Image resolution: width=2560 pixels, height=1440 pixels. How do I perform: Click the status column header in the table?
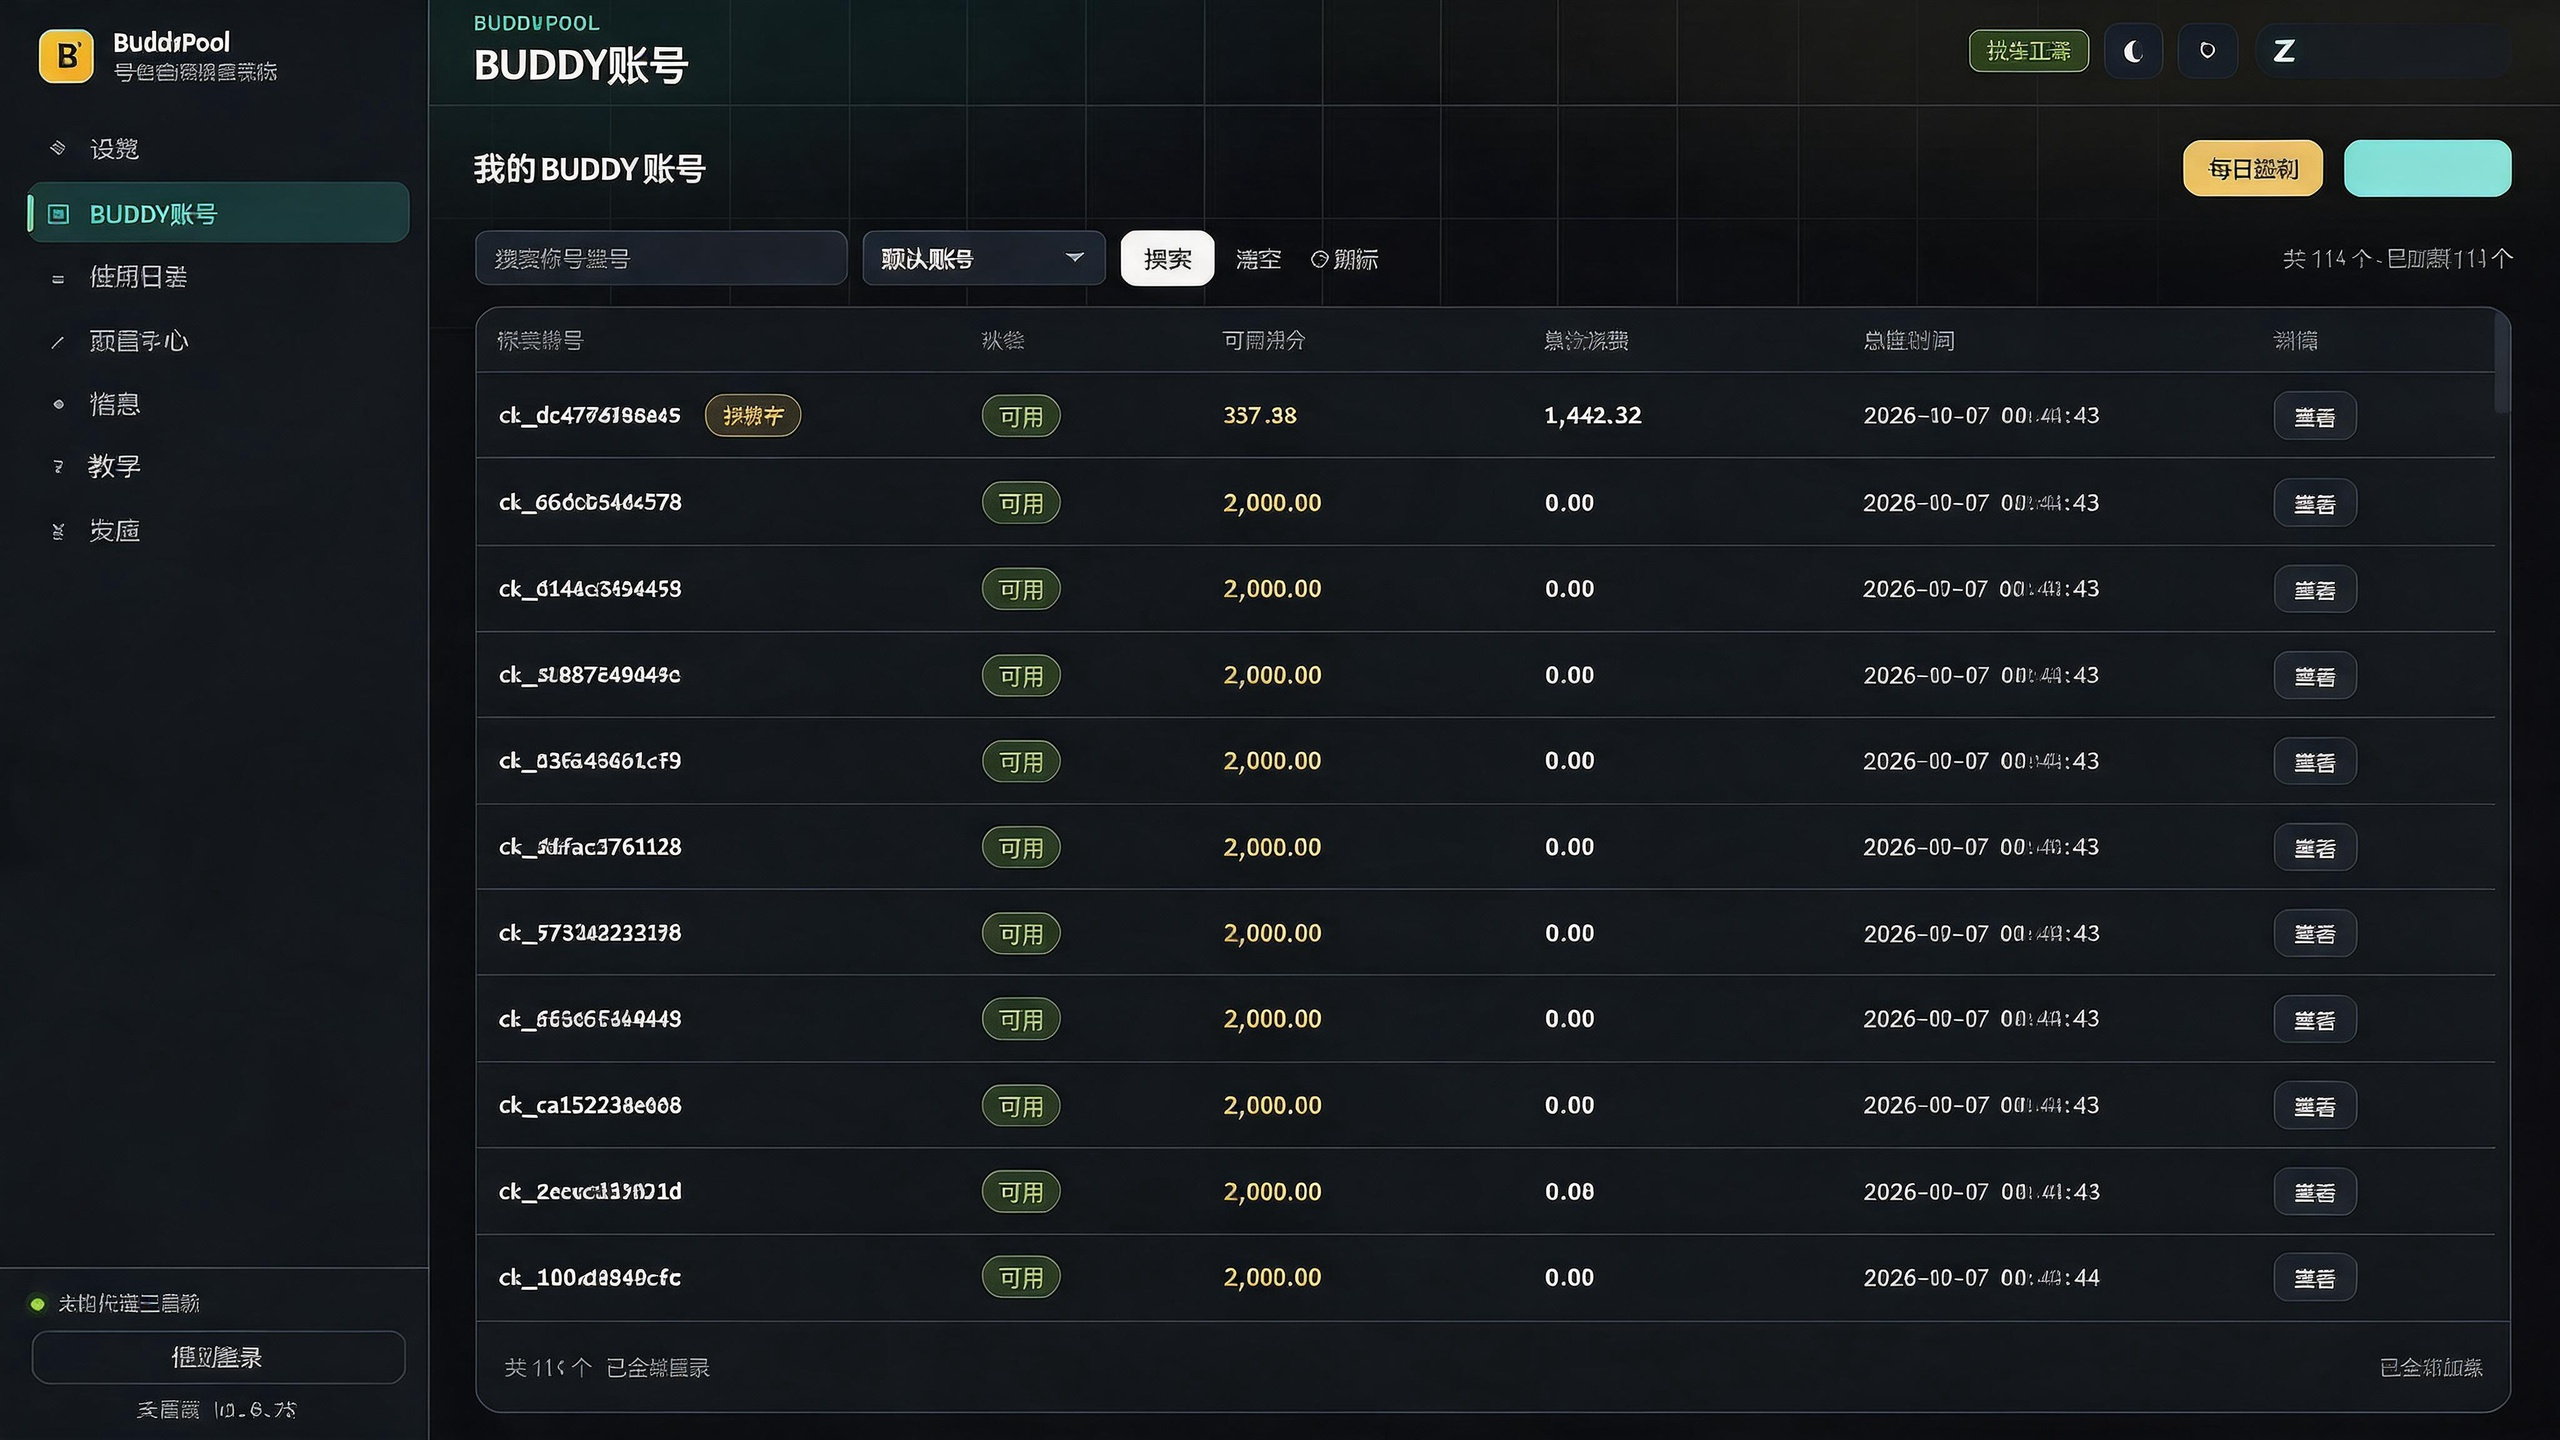tap(1003, 341)
